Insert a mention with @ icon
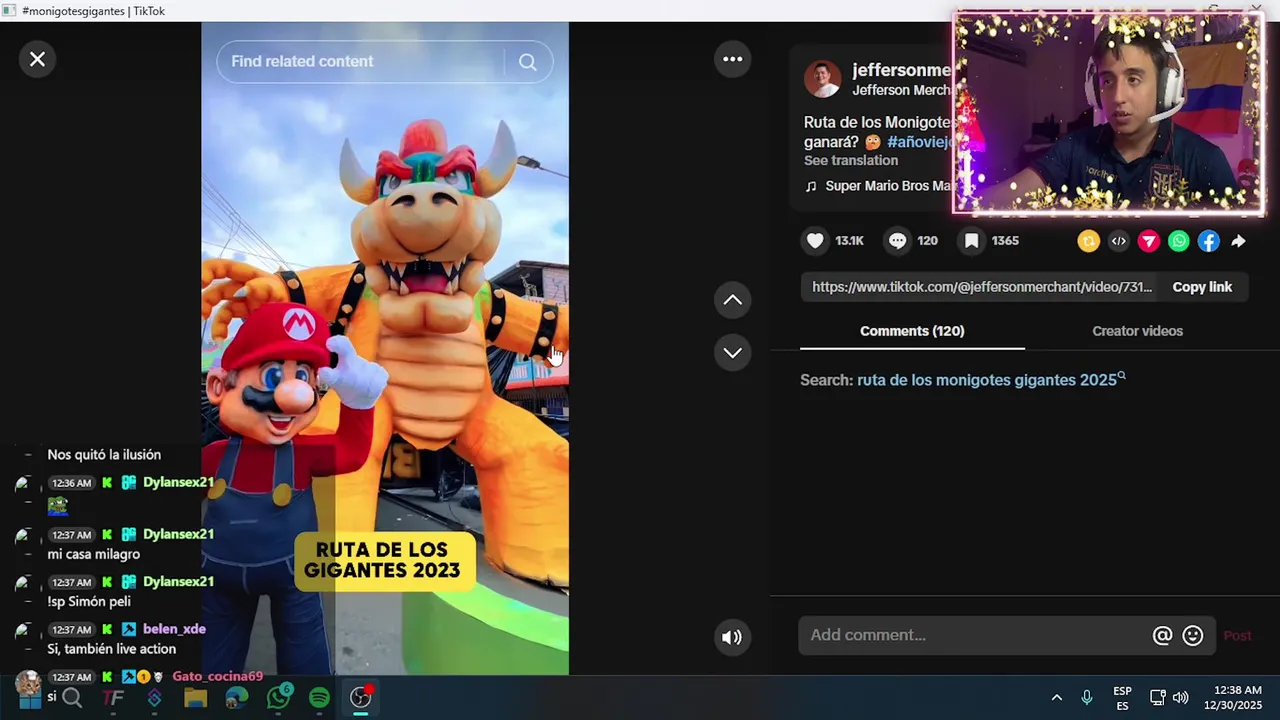Screen dimensions: 1280x720 click(1162, 635)
